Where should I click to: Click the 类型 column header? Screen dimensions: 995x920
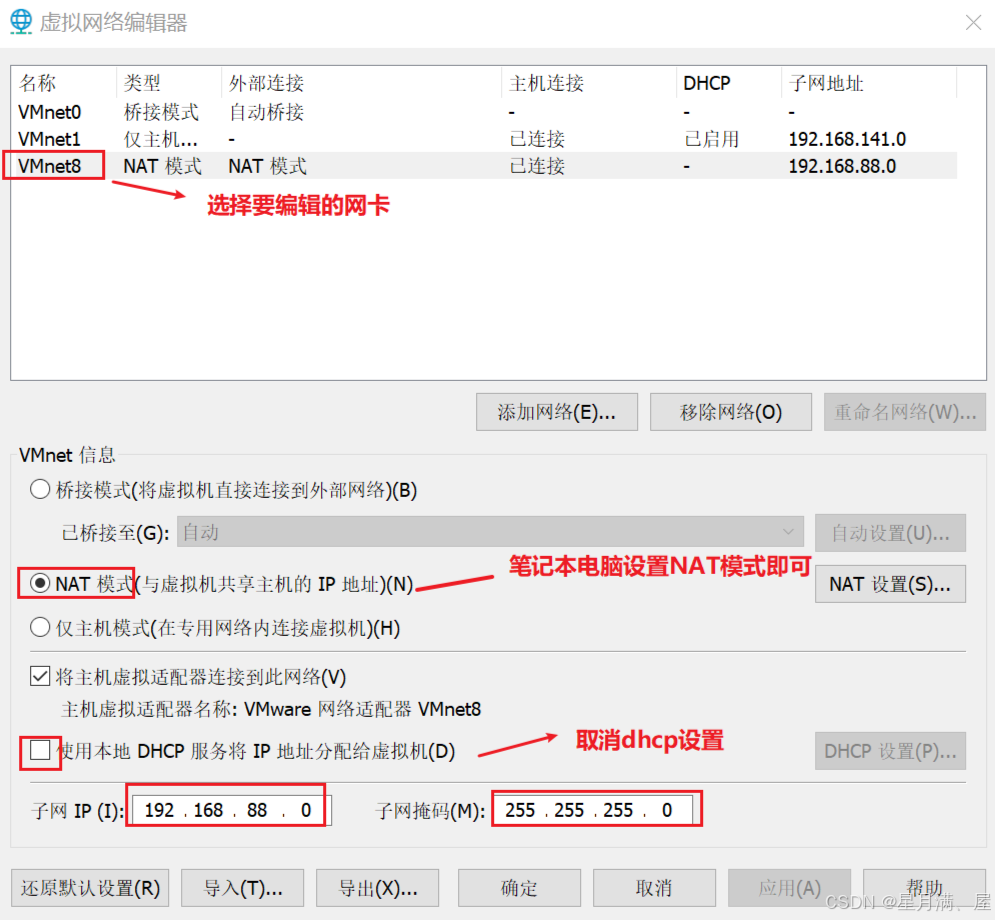(x=169, y=83)
